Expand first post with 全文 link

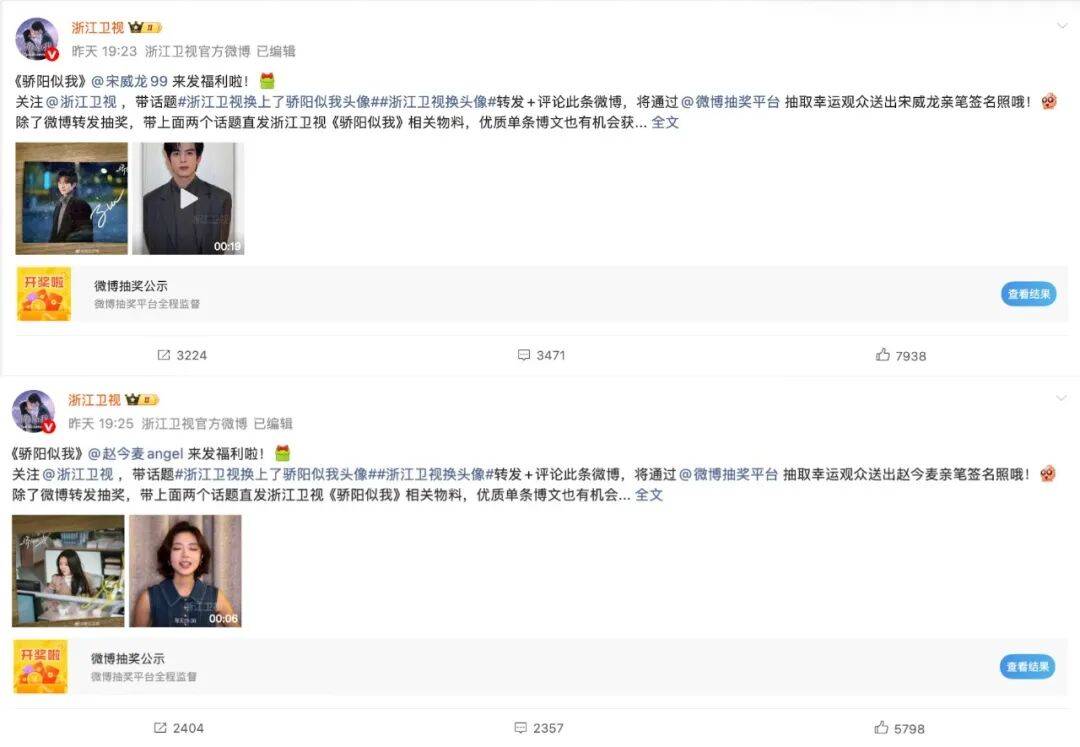pos(665,123)
